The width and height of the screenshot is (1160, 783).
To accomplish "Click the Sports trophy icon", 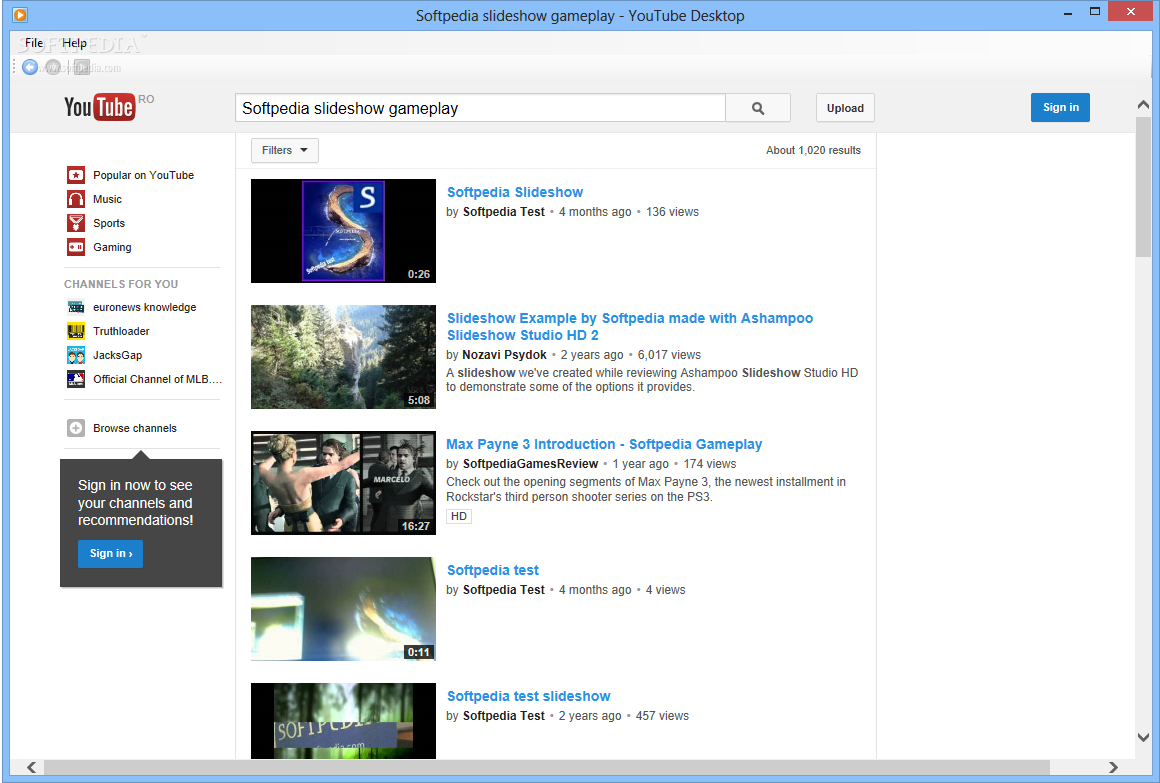I will tap(75, 223).
